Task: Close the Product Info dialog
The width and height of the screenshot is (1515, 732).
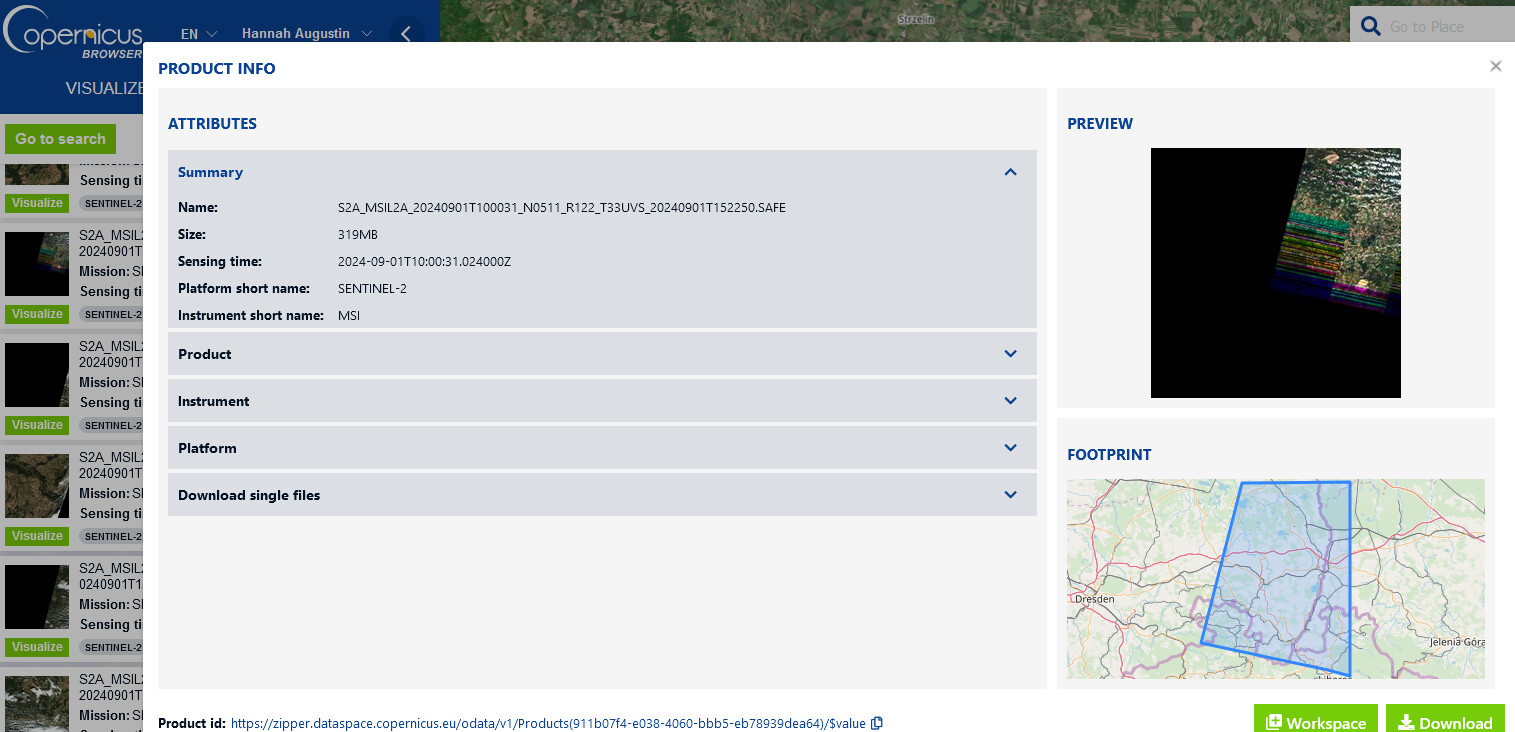Action: coord(1495,66)
